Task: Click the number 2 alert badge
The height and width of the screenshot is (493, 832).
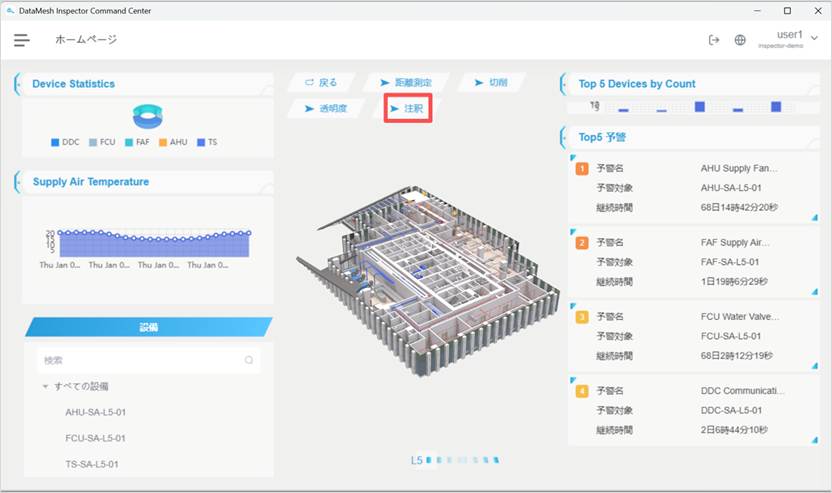Action: click(582, 243)
